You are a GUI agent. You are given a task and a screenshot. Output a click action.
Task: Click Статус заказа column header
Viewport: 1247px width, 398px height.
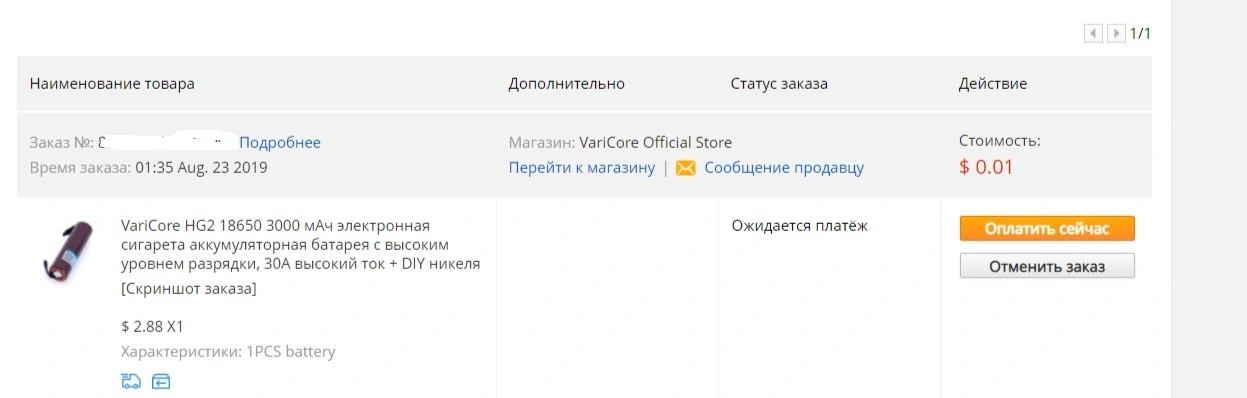(779, 84)
